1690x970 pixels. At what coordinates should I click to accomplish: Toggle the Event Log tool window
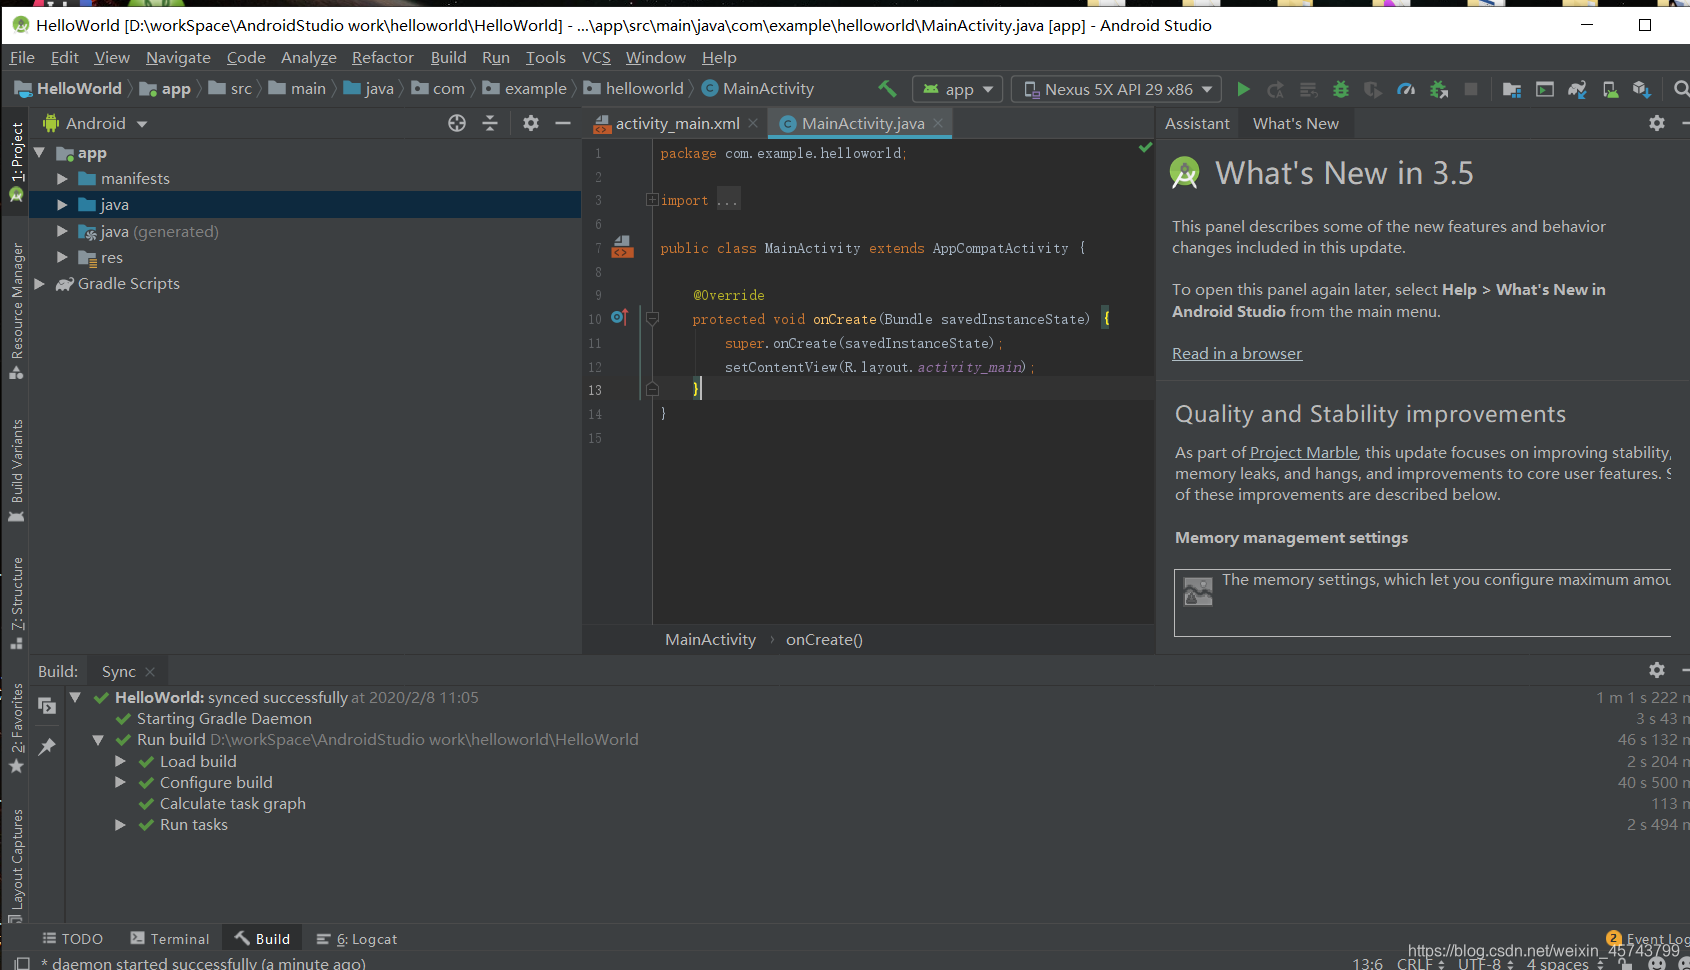[x=1649, y=939]
